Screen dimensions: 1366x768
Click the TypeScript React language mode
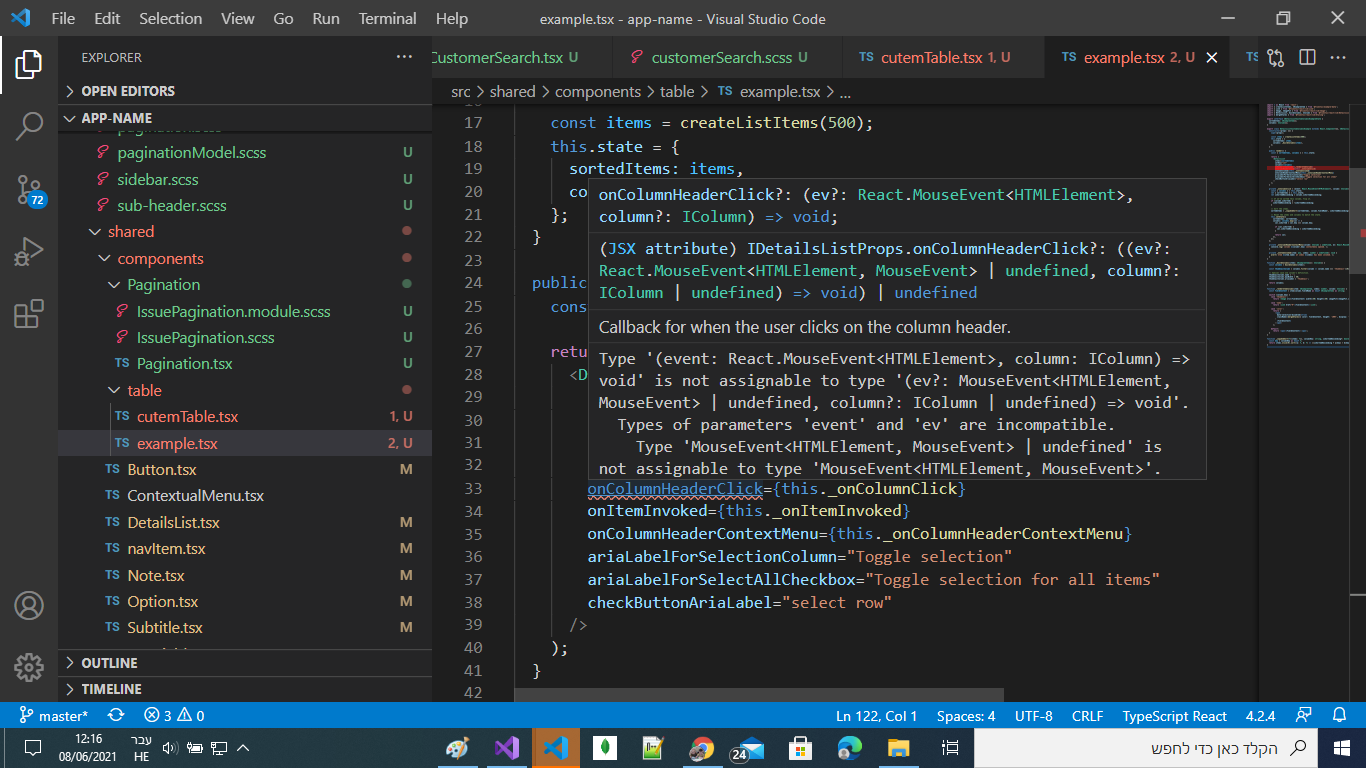click(1173, 715)
